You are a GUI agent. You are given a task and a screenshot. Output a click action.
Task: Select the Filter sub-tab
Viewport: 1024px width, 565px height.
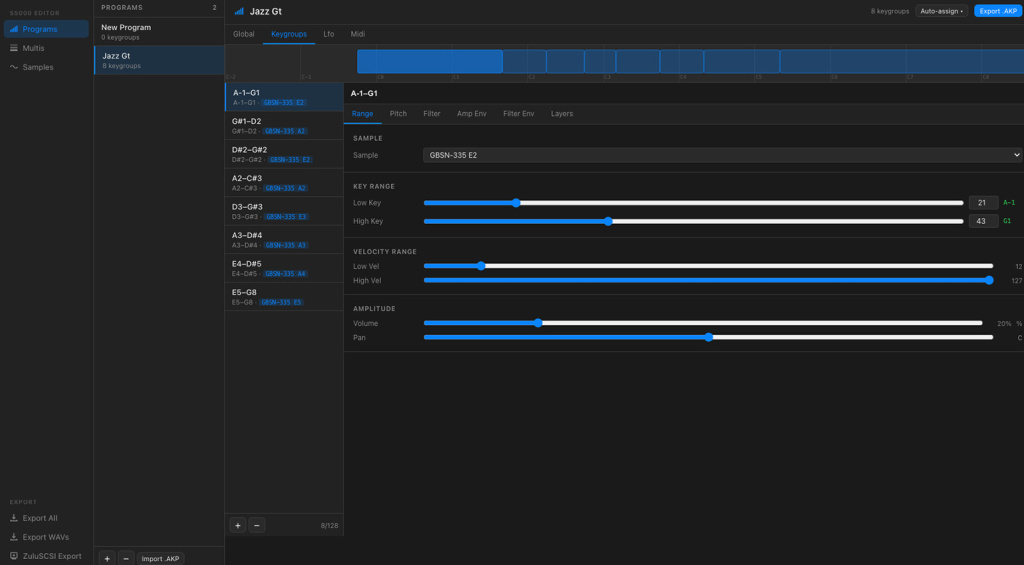pyautogui.click(x=432, y=114)
